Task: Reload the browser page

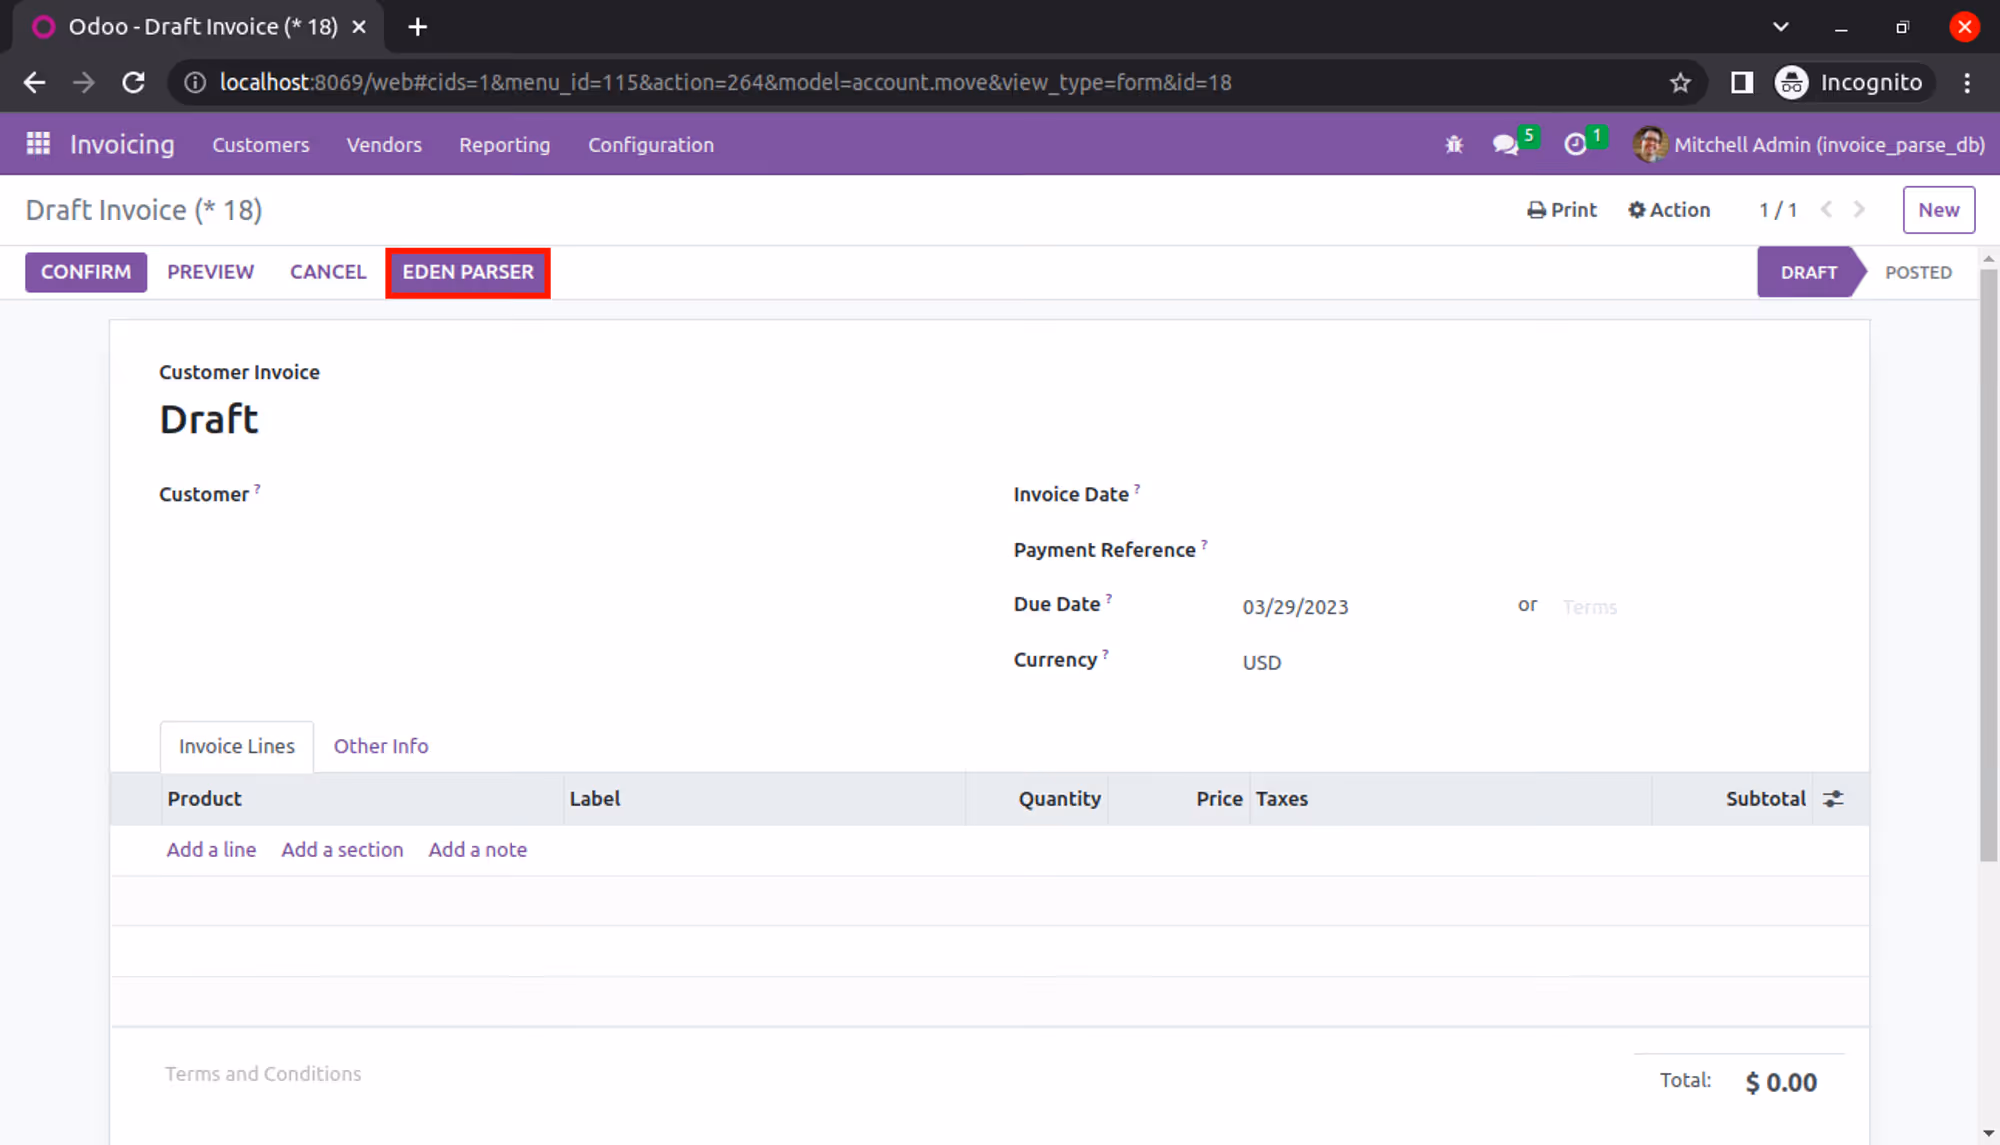Action: pos(133,83)
